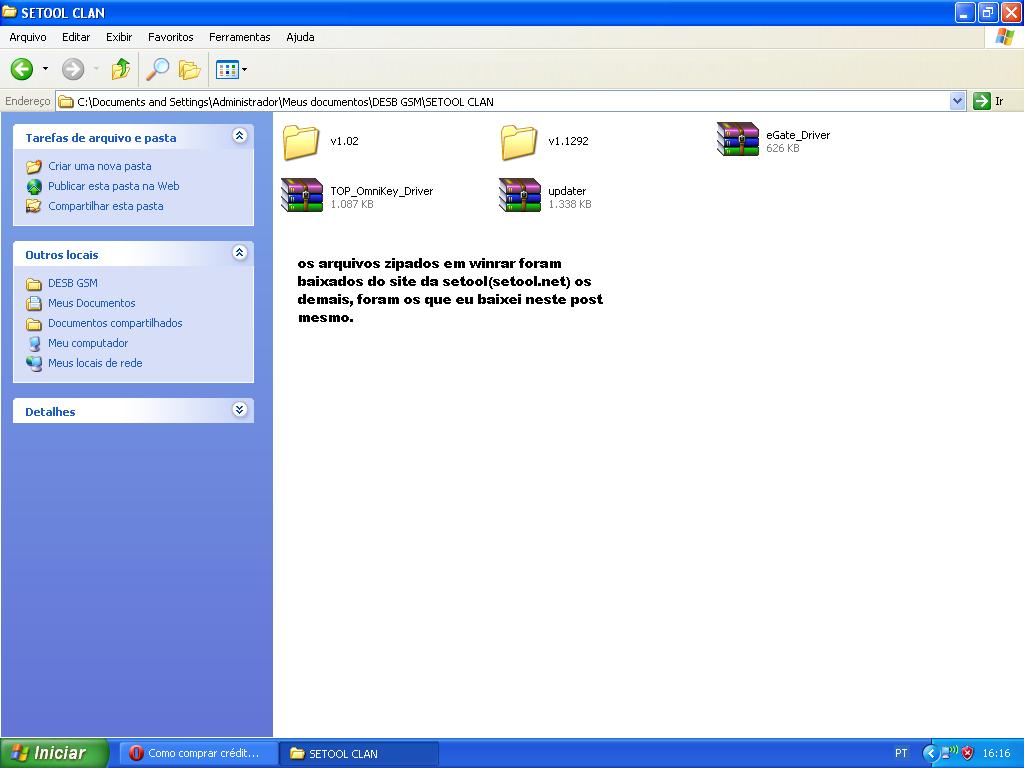Open Meus locais de rede link

tap(95, 363)
